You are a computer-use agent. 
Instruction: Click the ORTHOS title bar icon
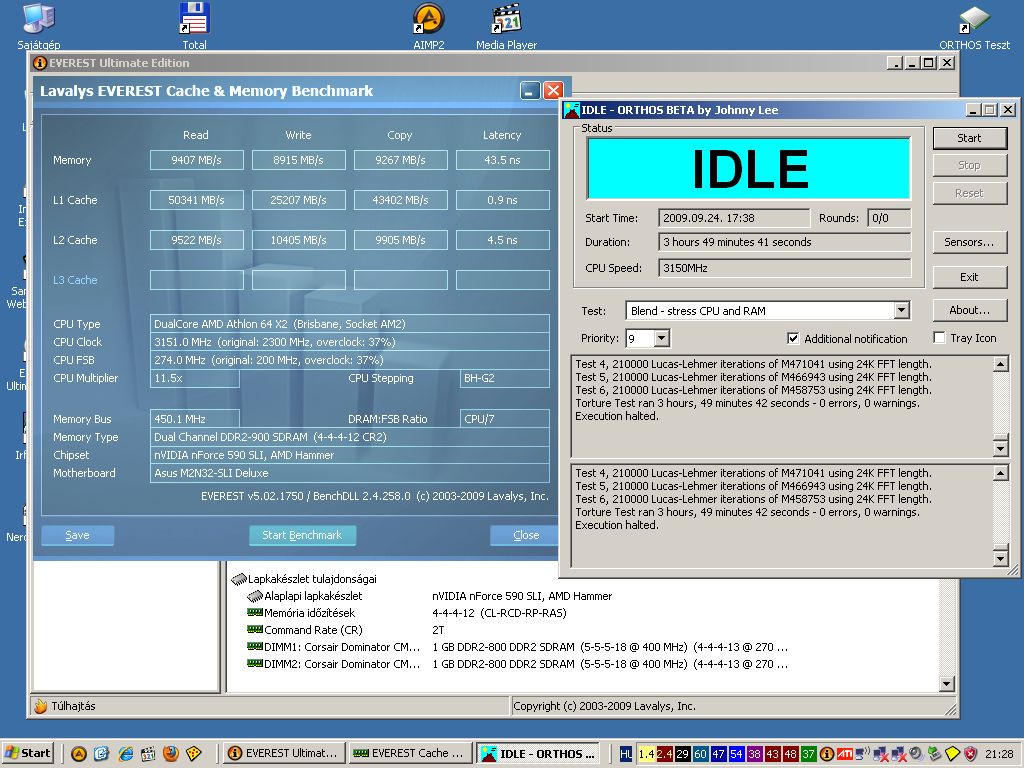pos(572,110)
